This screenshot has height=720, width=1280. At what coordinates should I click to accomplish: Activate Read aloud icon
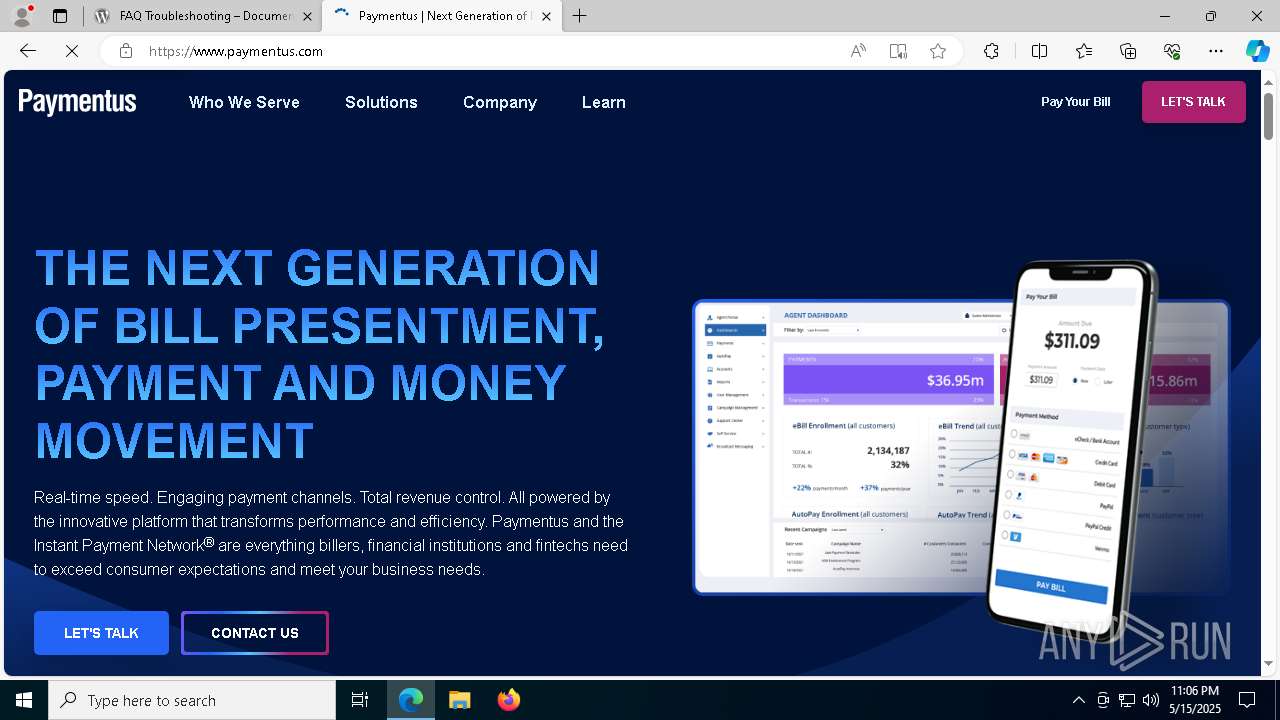point(858,51)
